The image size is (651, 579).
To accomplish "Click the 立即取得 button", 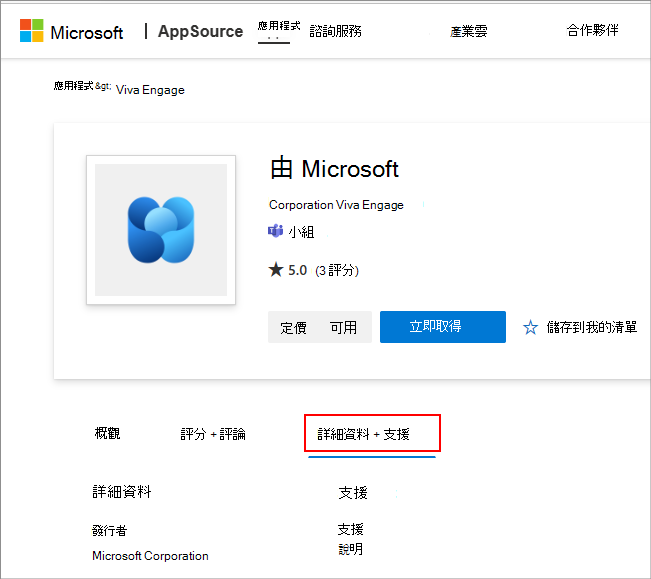I will point(443,327).
